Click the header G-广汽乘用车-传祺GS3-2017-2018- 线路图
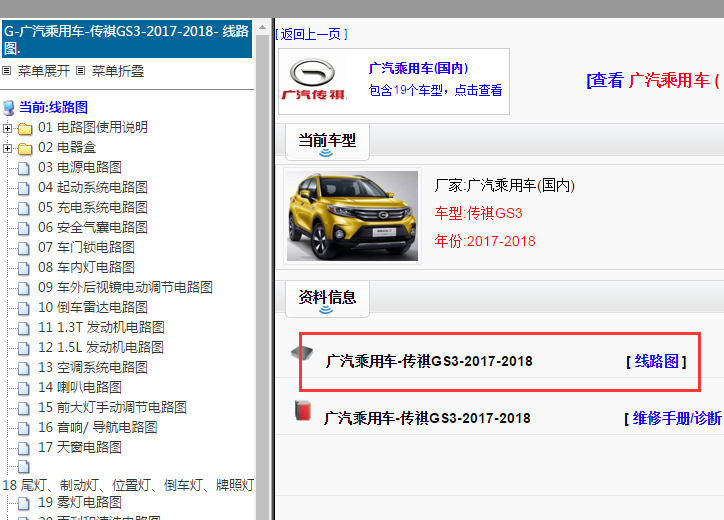This screenshot has height=520, width=724. (x=127, y=39)
